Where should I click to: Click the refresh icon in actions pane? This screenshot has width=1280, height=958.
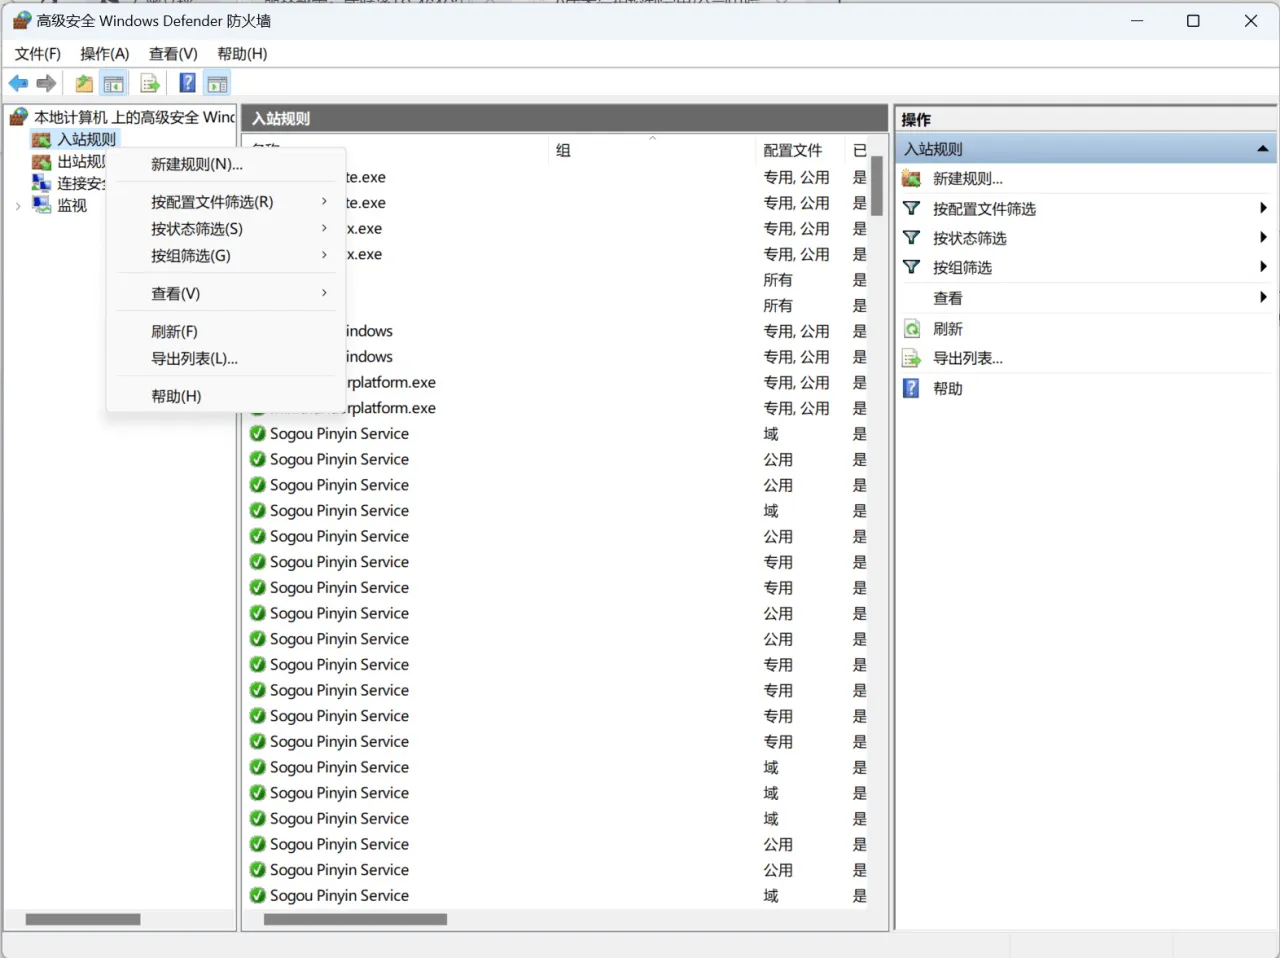click(912, 329)
